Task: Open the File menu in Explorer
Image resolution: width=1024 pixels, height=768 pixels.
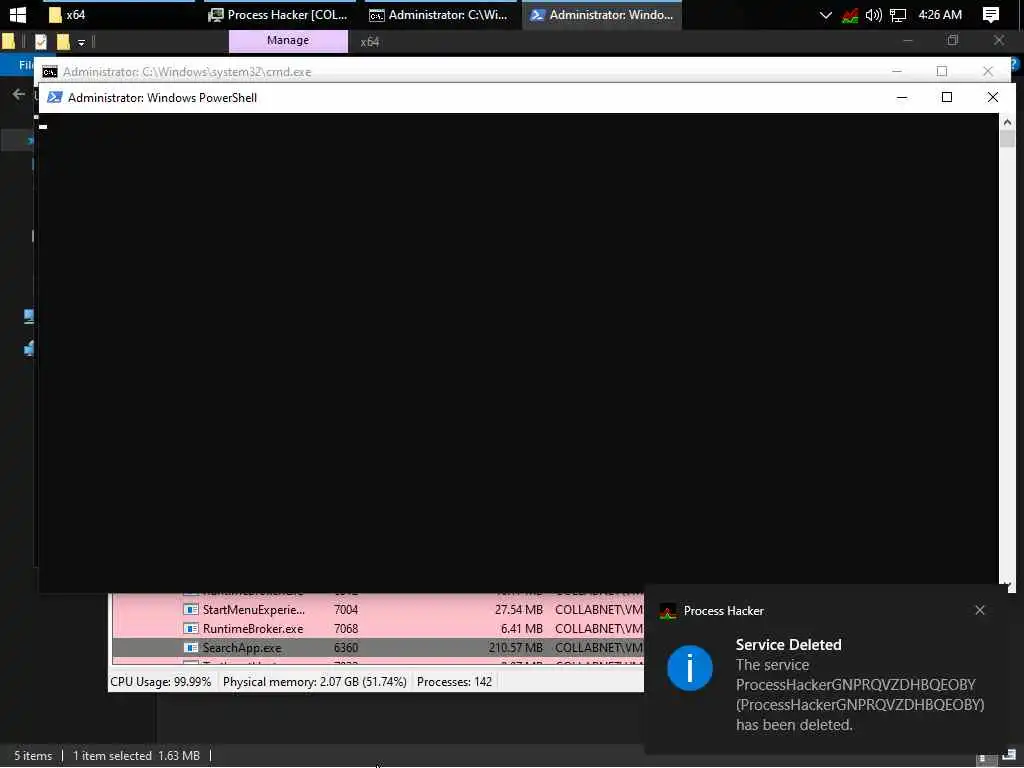Action: [20, 65]
